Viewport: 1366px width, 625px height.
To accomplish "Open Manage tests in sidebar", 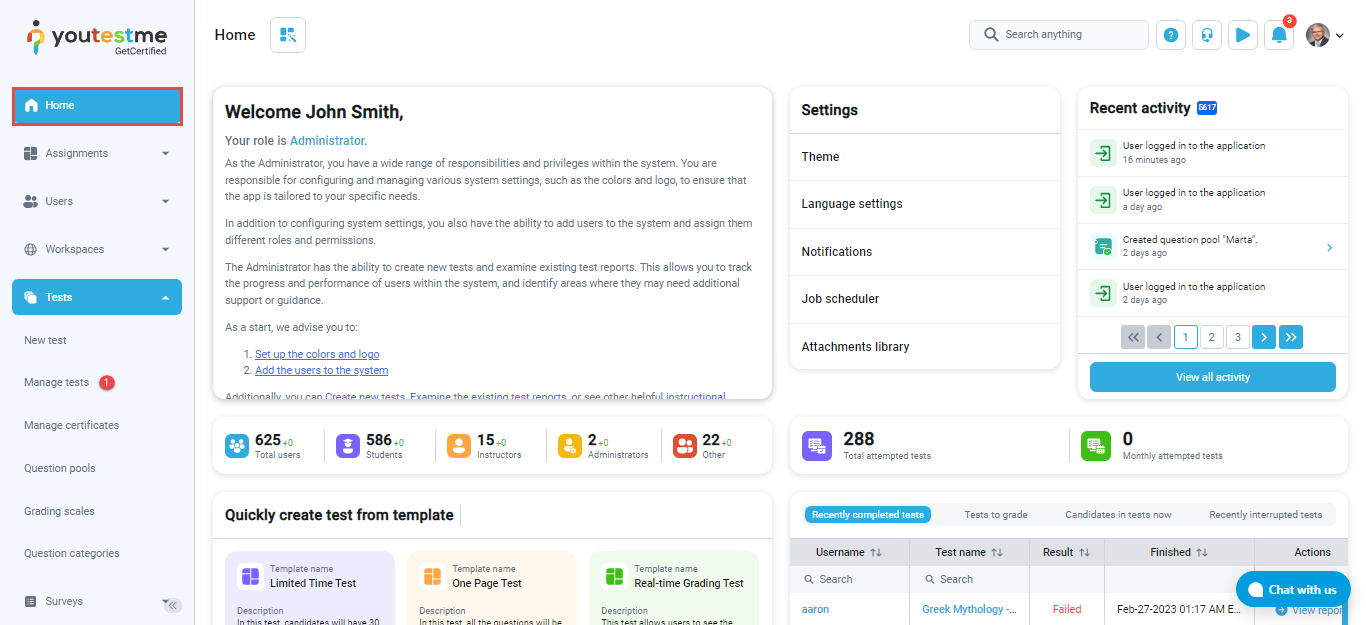I will (x=56, y=382).
